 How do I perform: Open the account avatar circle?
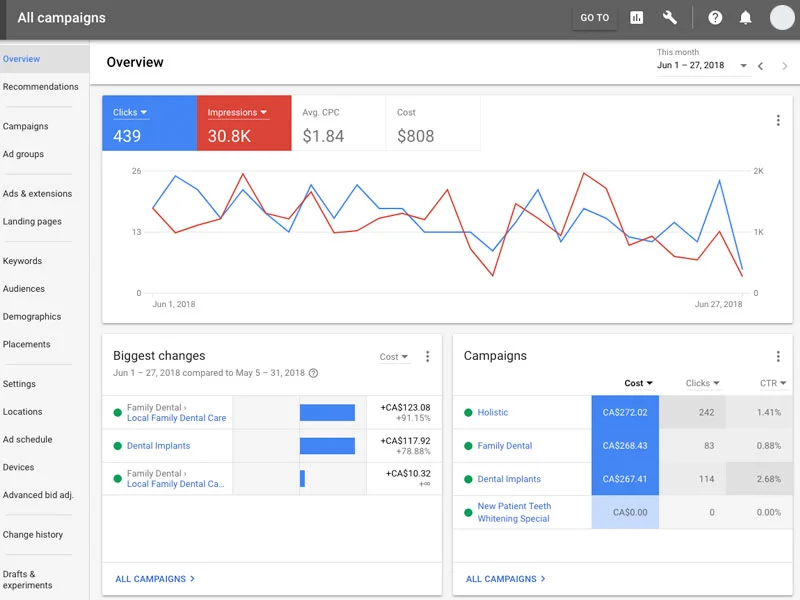pyautogui.click(x=782, y=18)
